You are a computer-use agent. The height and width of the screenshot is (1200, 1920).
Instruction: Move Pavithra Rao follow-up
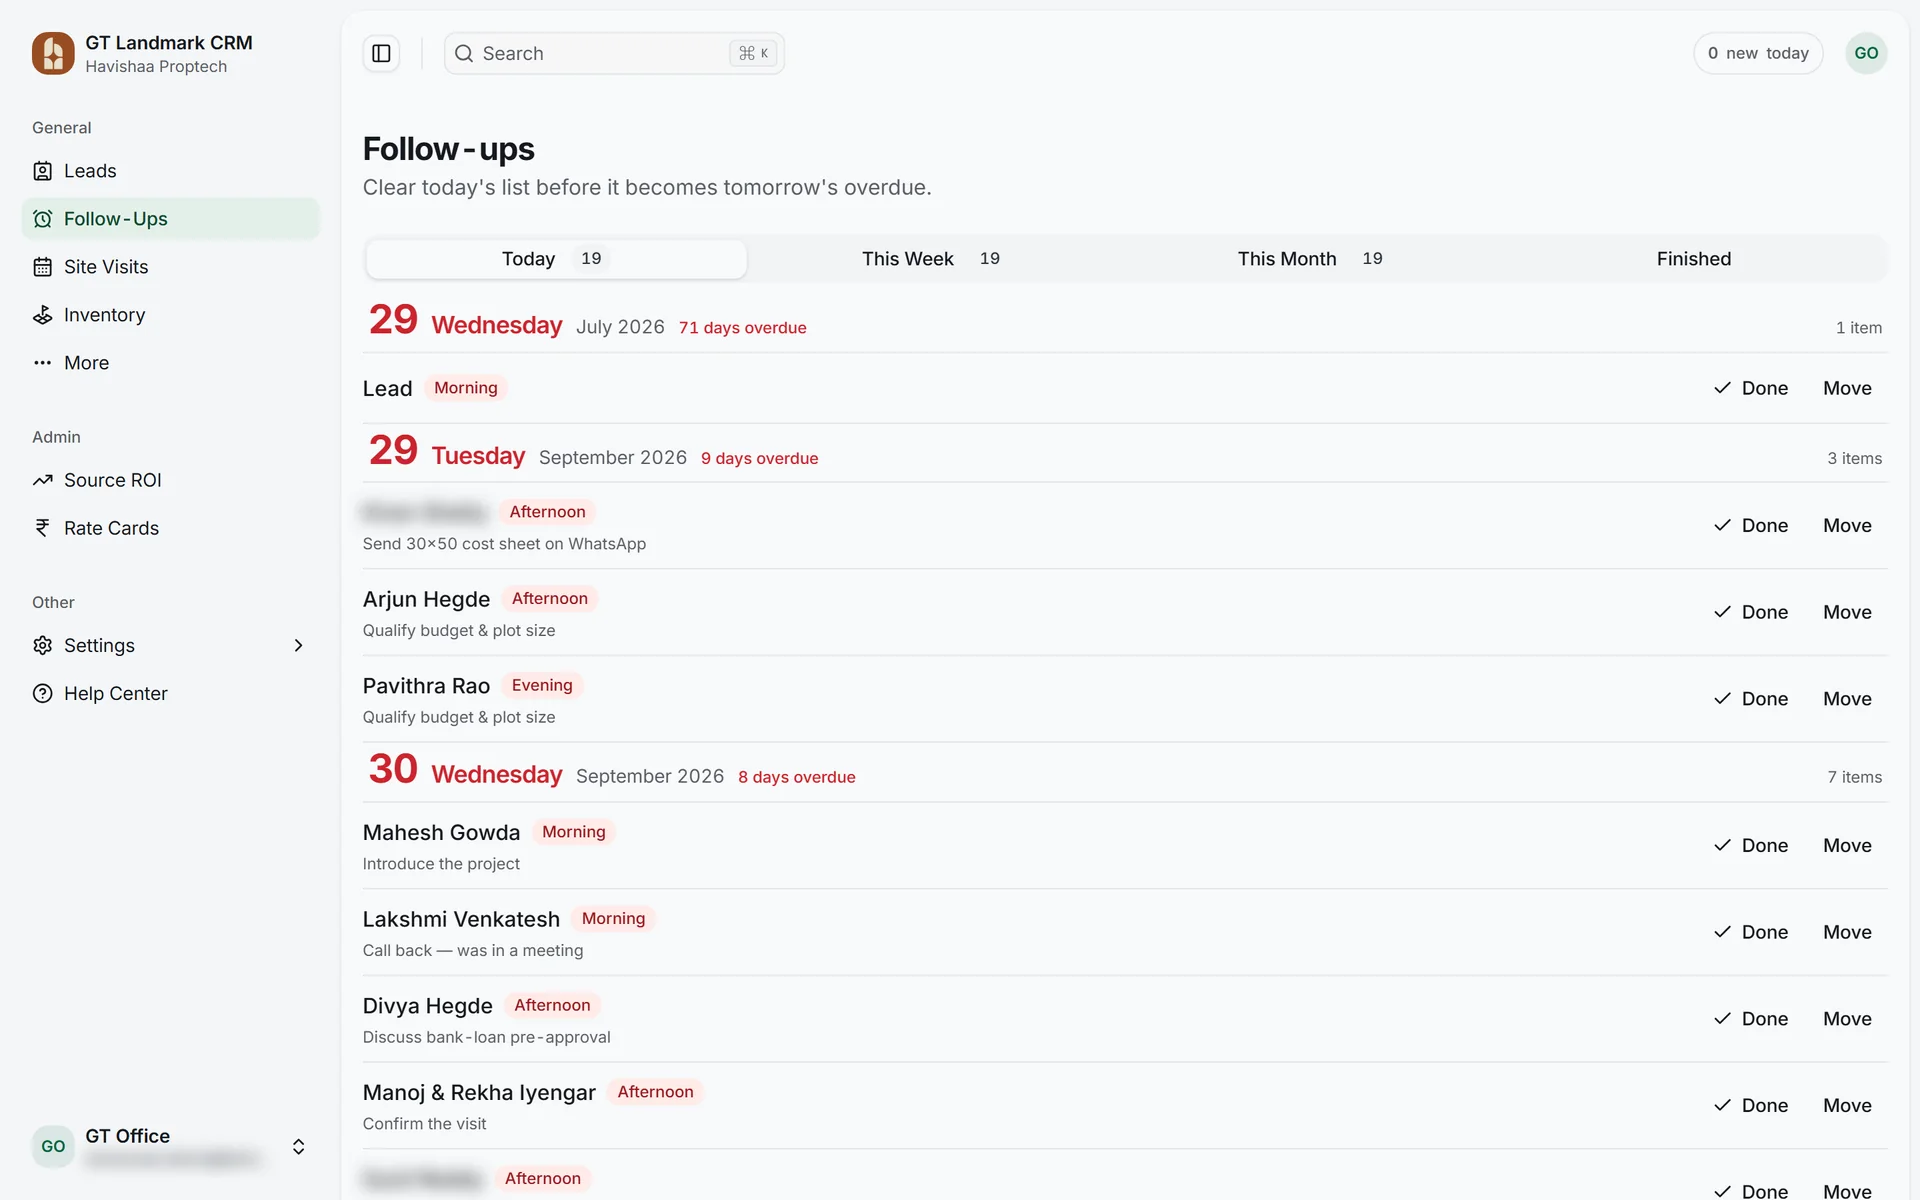tap(1847, 699)
